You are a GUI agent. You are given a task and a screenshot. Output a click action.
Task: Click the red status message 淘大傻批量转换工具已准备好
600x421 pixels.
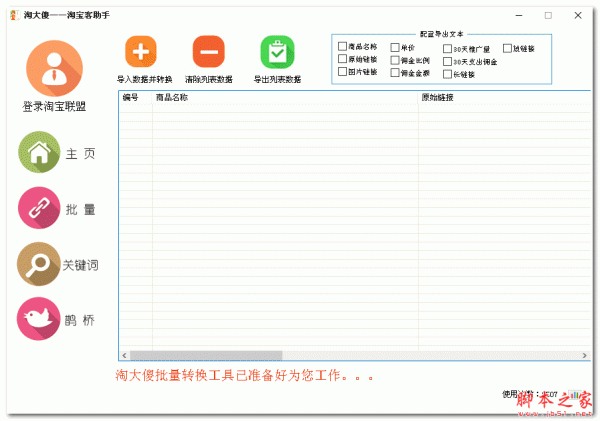tap(244, 375)
